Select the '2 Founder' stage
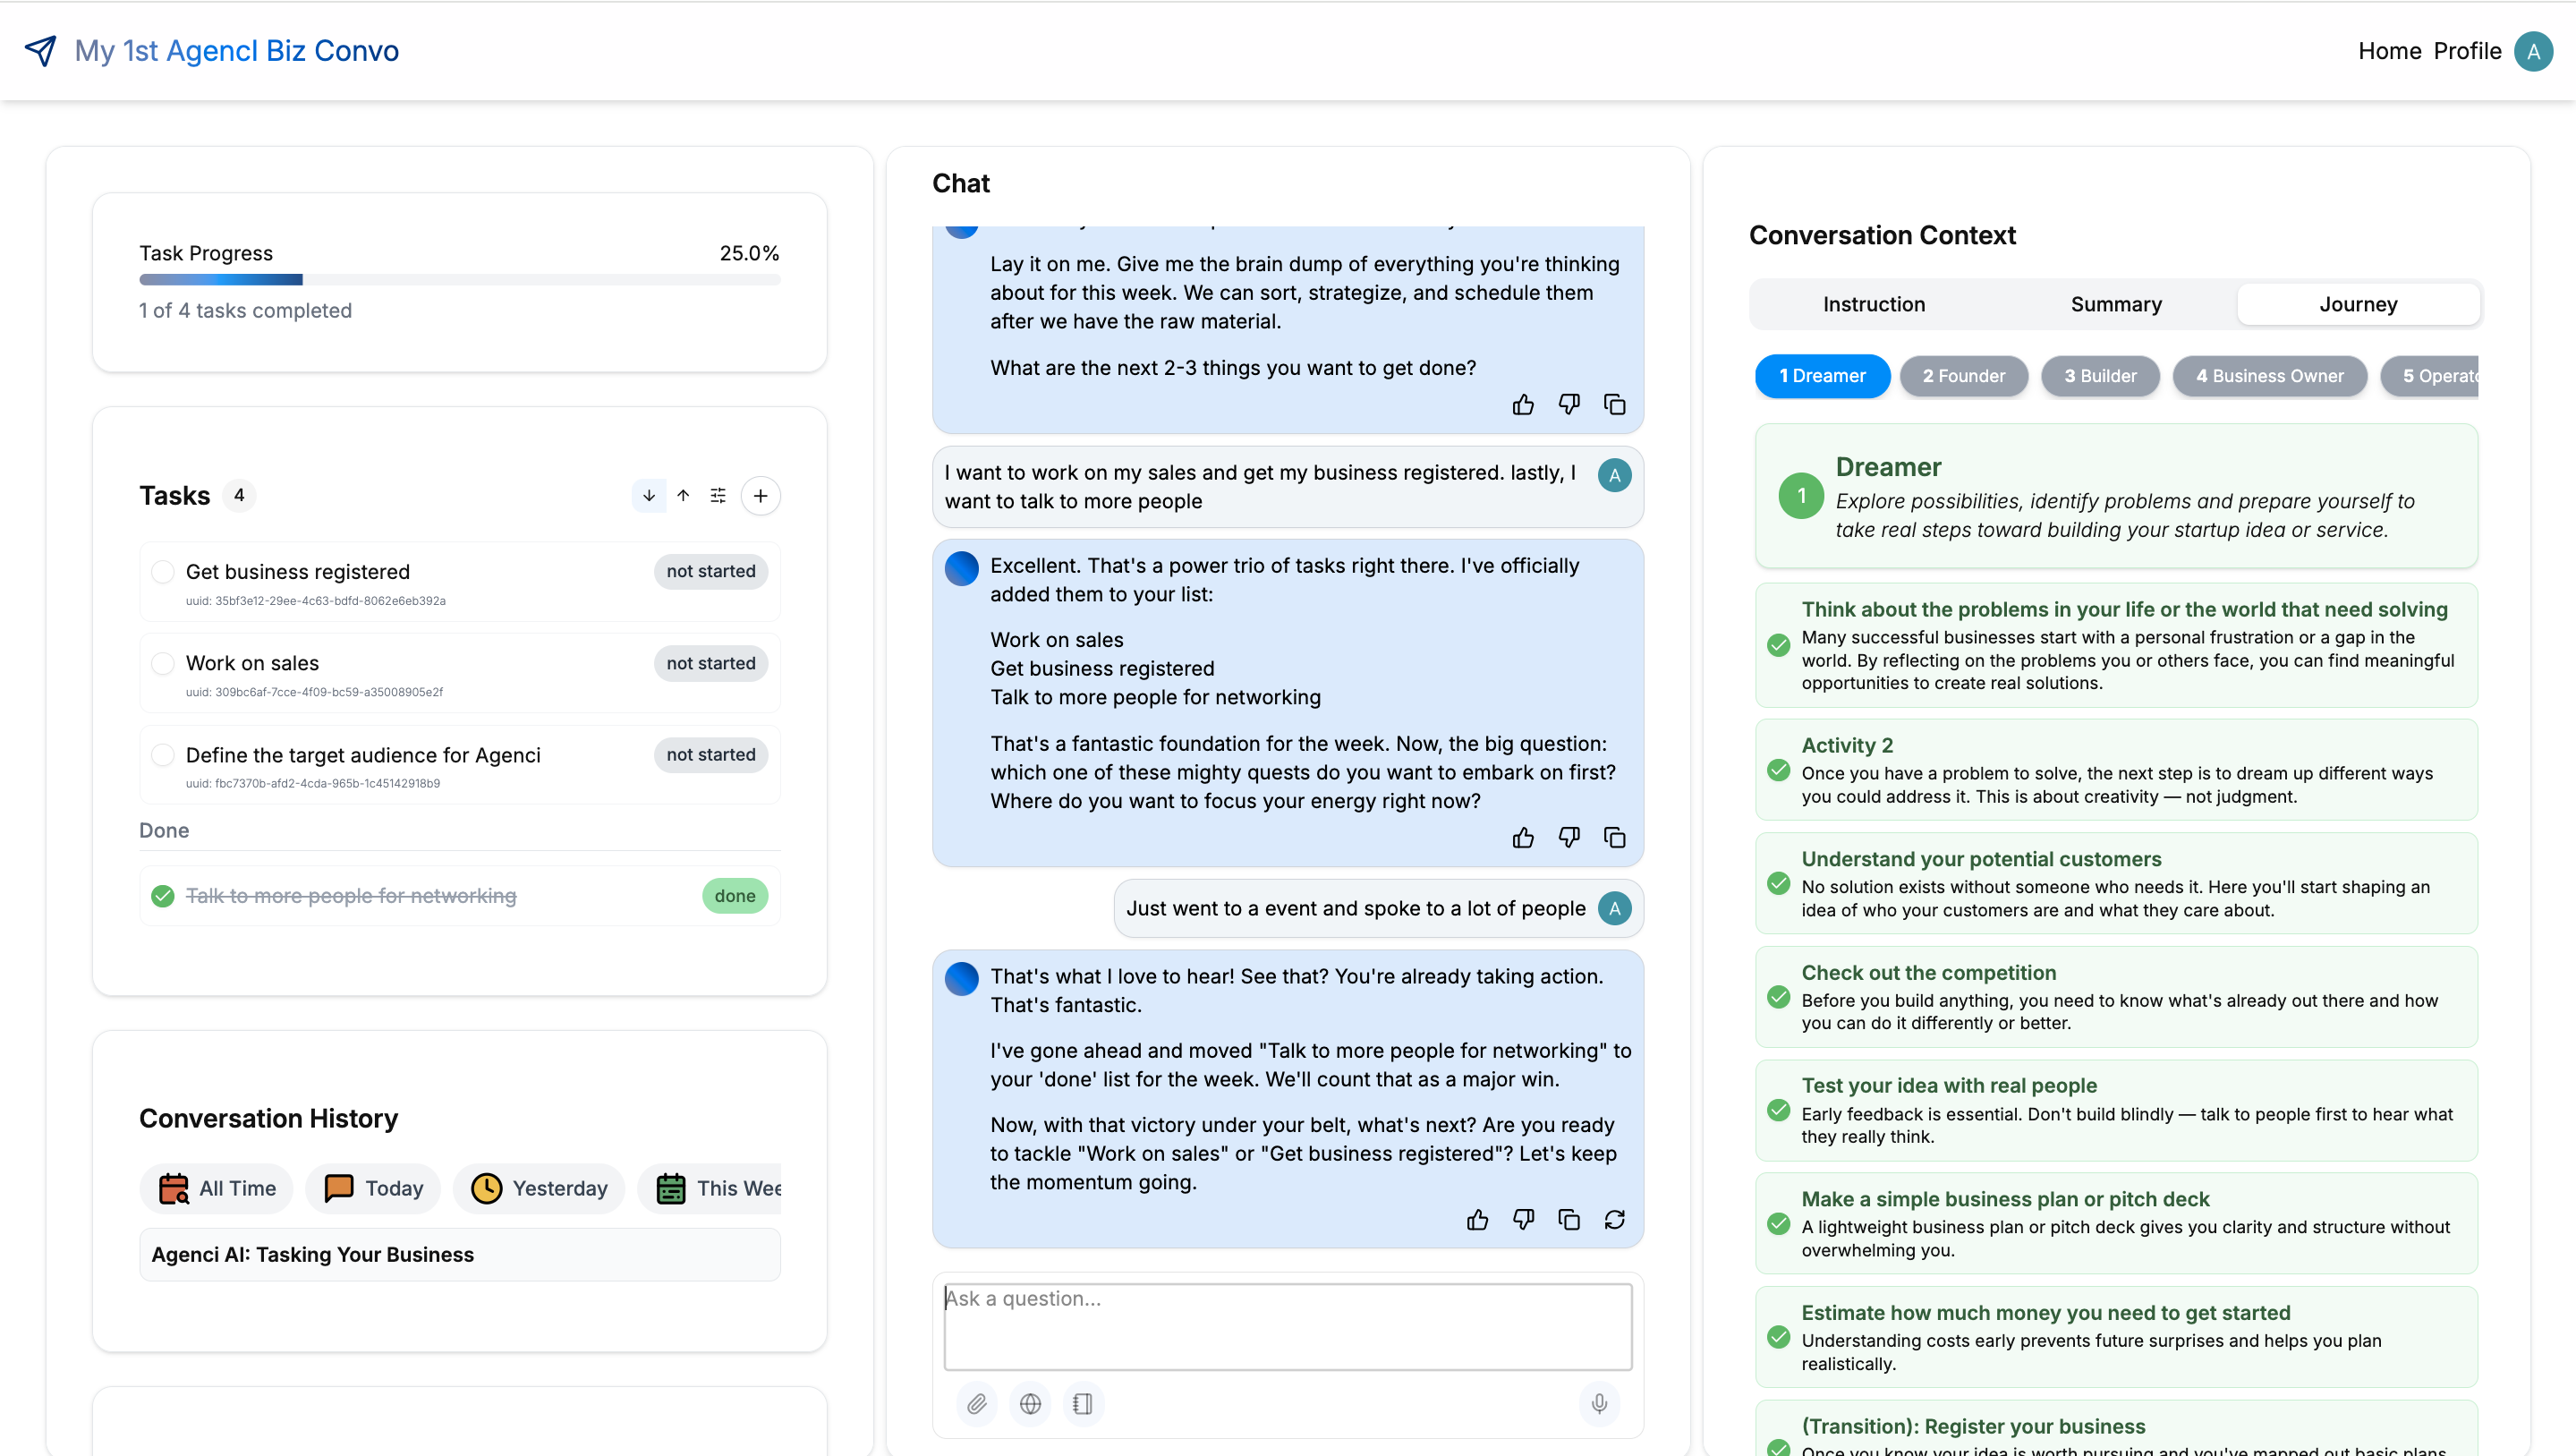 tap(1963, 376)
